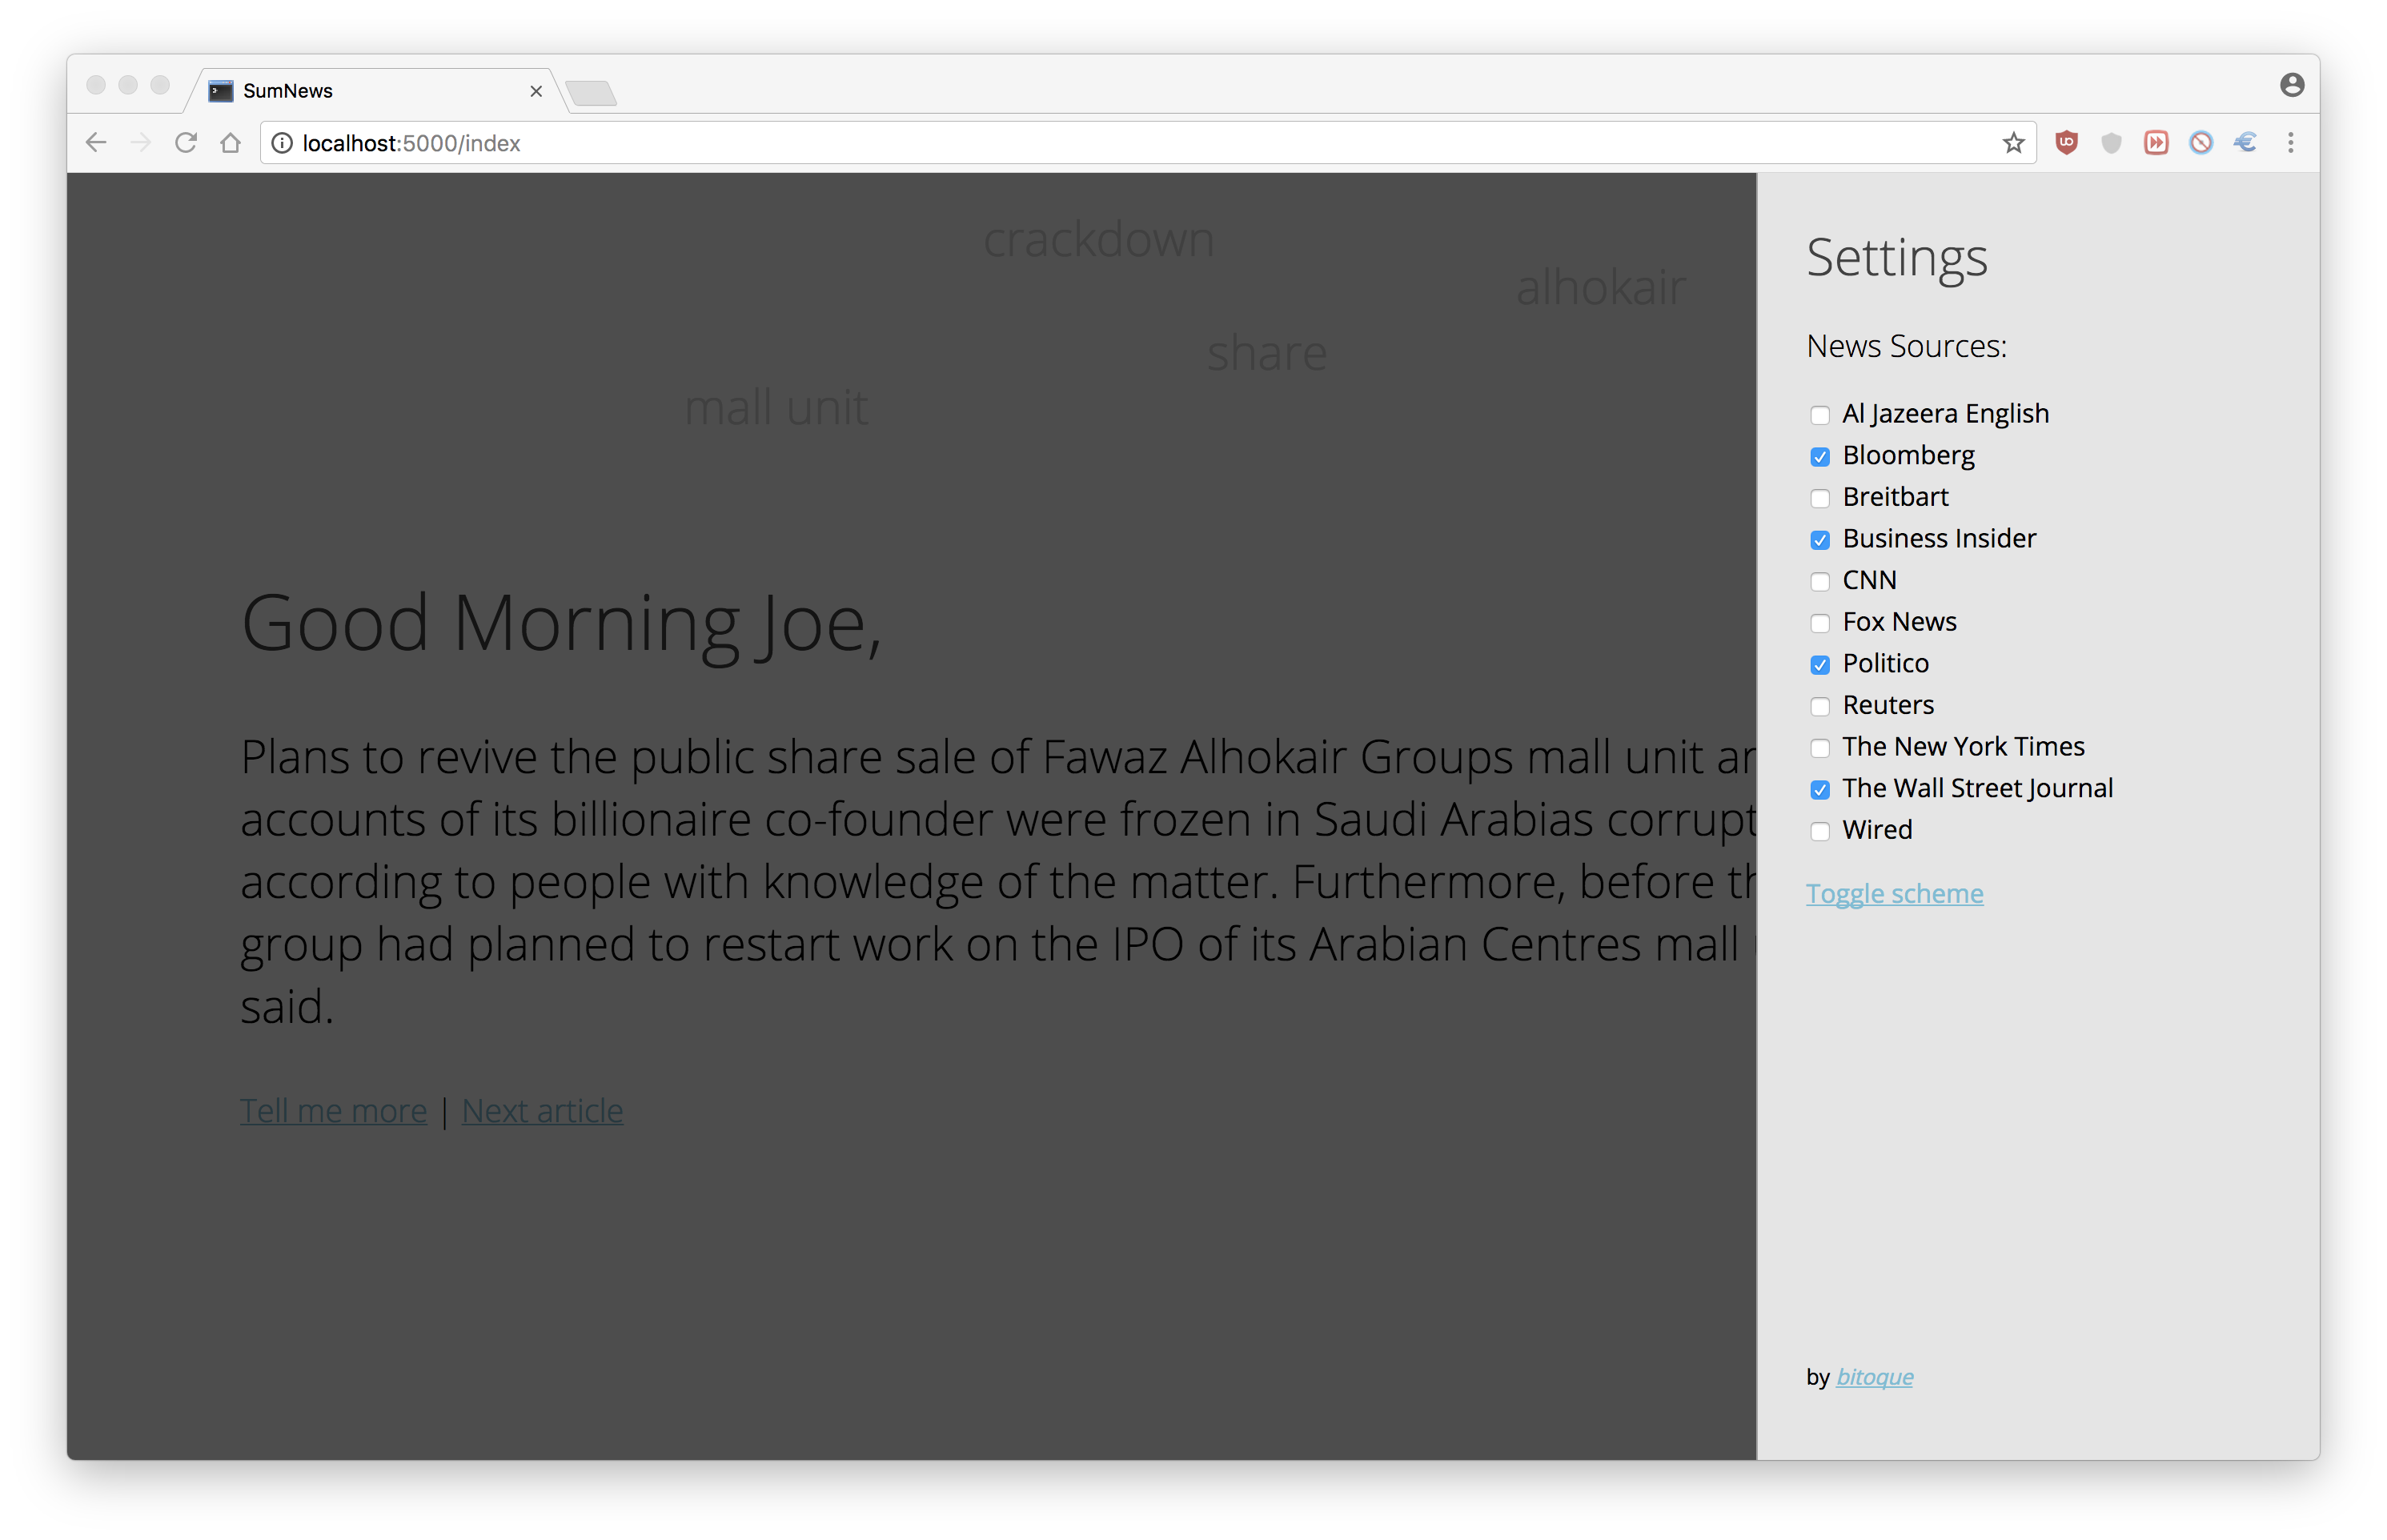The width and height of the screenshot is (2387, 1540).
Task: Disable The Wall Street Journal source
Action: pyautogui.click(x=1819, y=790)
